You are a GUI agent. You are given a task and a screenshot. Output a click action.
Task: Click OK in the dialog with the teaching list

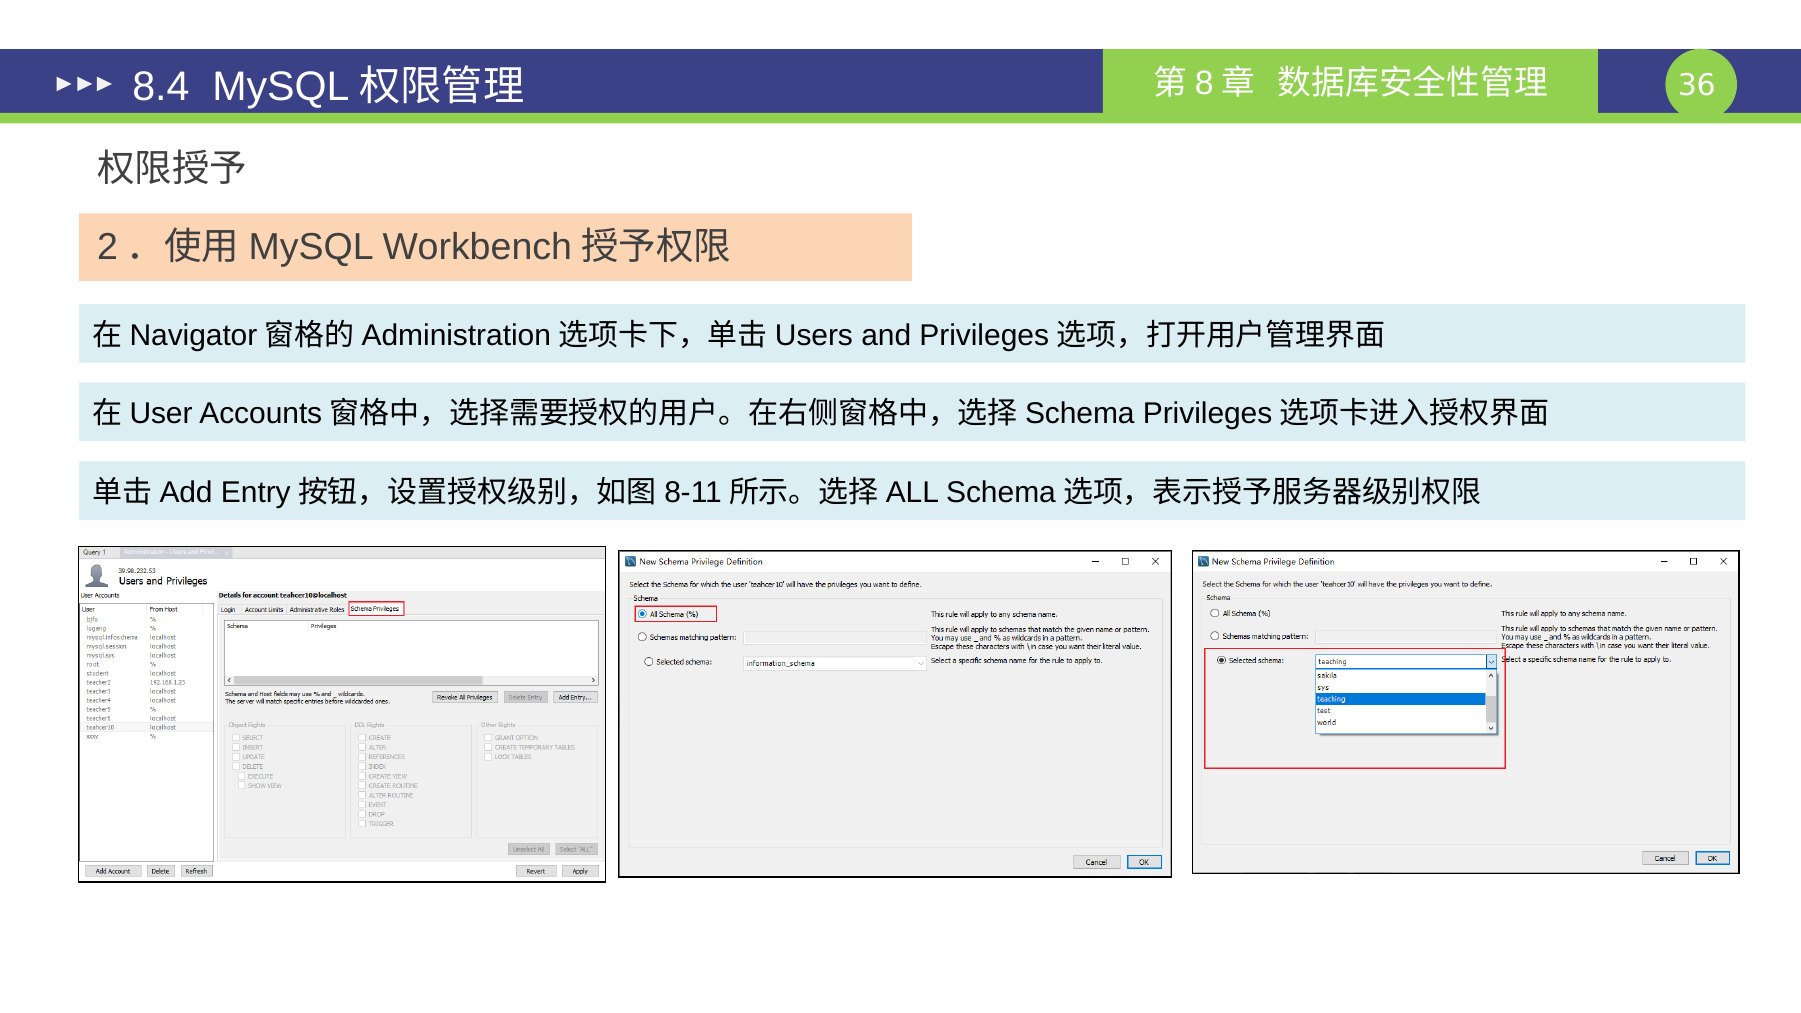click(x=1712, y=858)
